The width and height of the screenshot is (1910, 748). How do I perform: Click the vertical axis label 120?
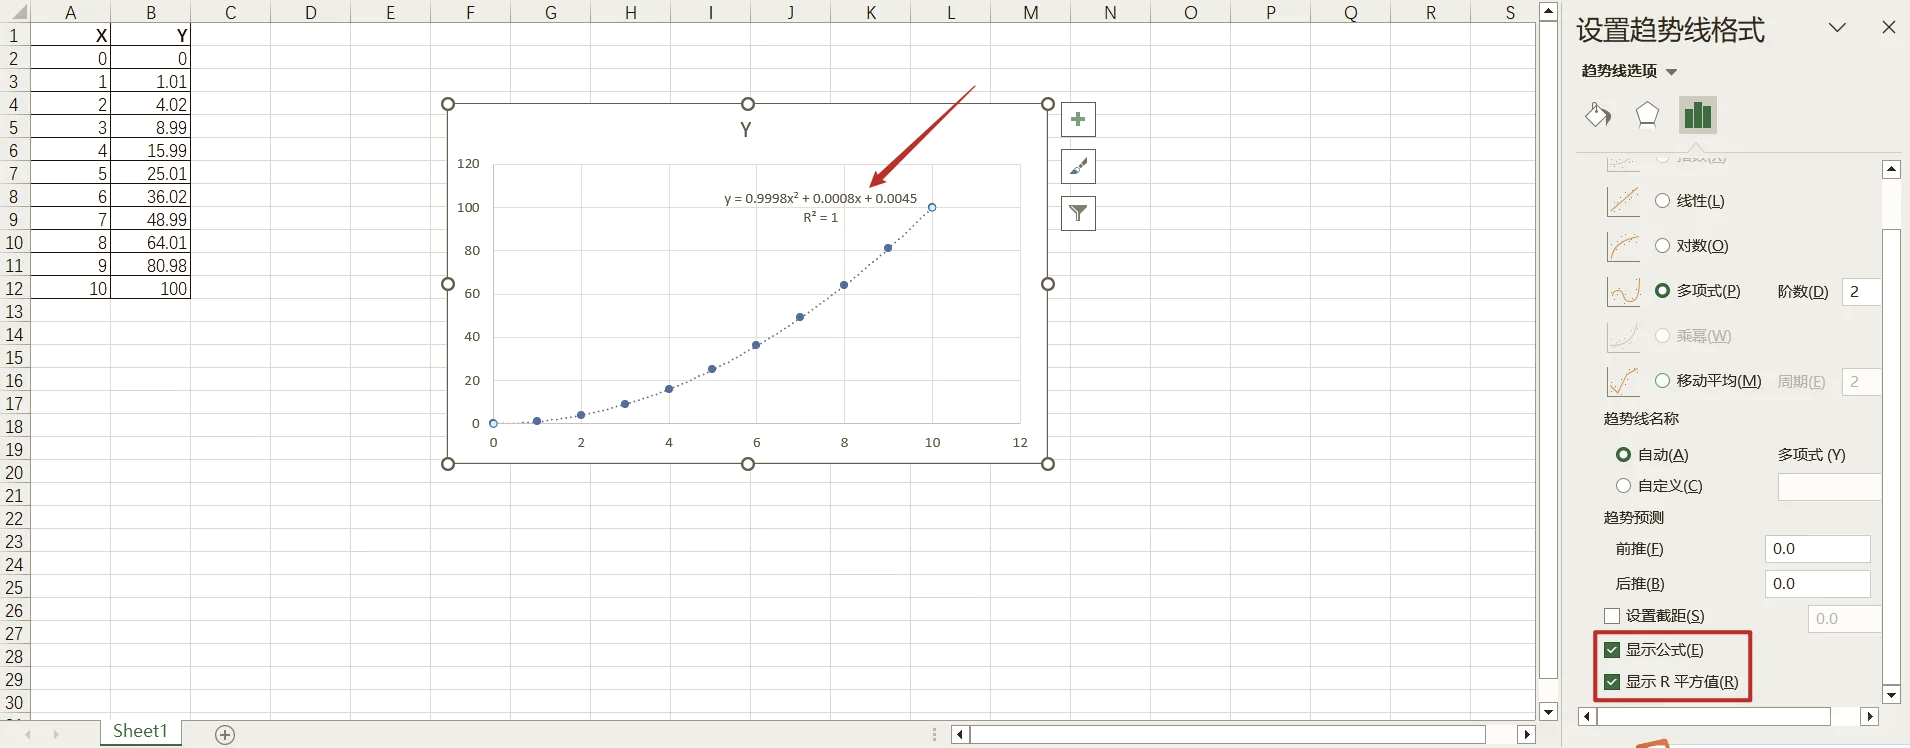pyautogui.click(x=468, y=164)
